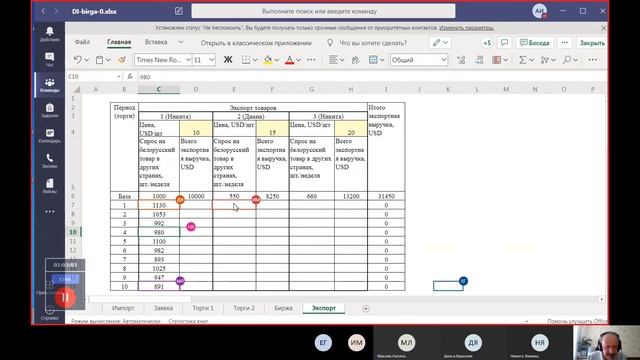The height and width of the screenshot is (360, 640).
Task: Go back with the left navigation arrow
Action: click(x=43, y=11)
